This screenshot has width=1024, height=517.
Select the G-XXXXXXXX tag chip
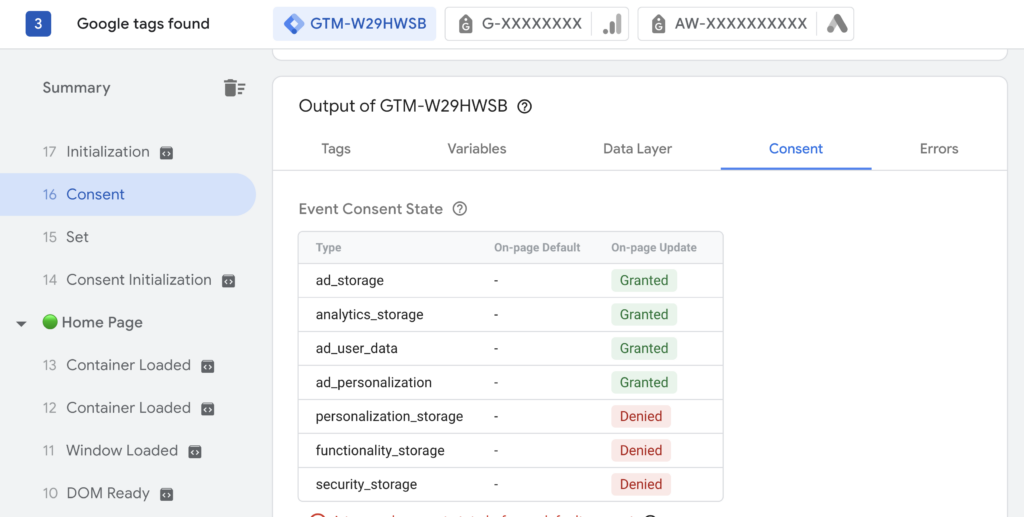(x=520, y=24)
